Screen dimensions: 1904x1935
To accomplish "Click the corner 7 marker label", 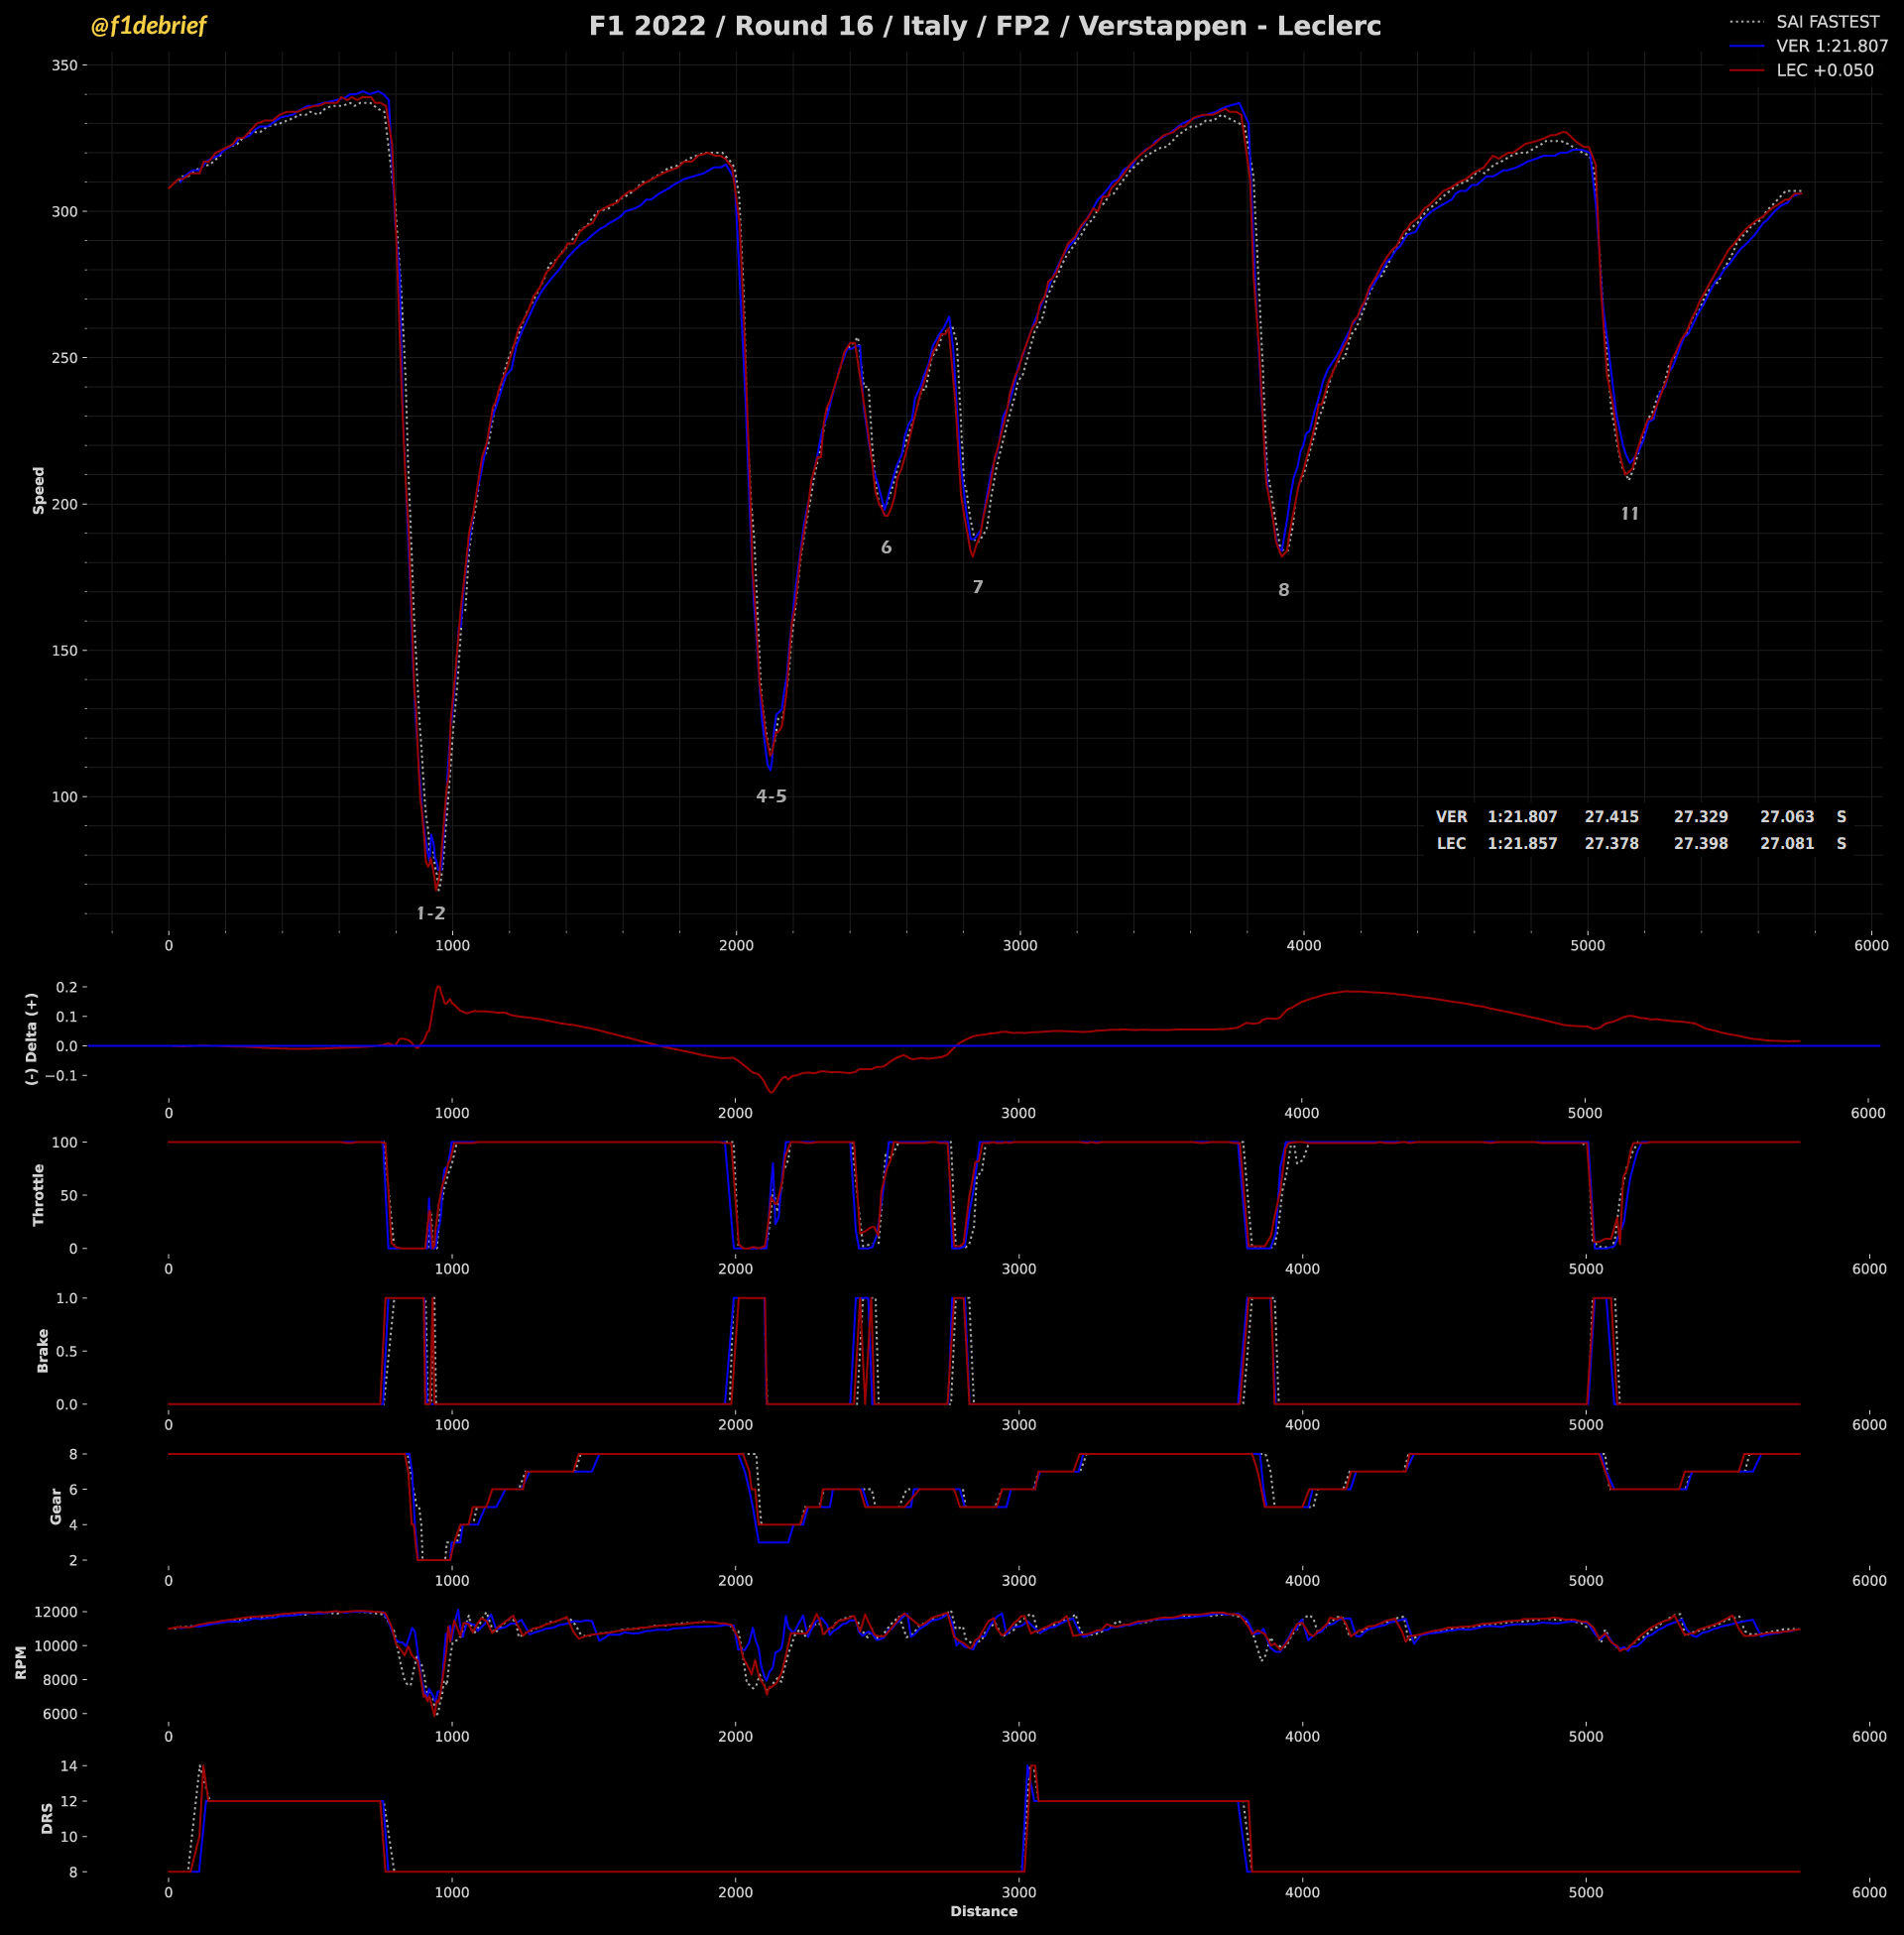I will coord(978,587).
